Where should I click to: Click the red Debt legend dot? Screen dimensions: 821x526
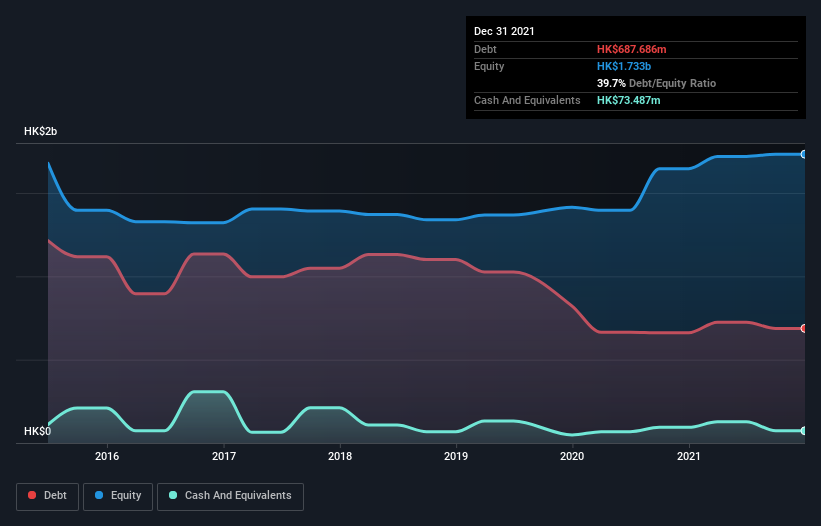(32, 495)
